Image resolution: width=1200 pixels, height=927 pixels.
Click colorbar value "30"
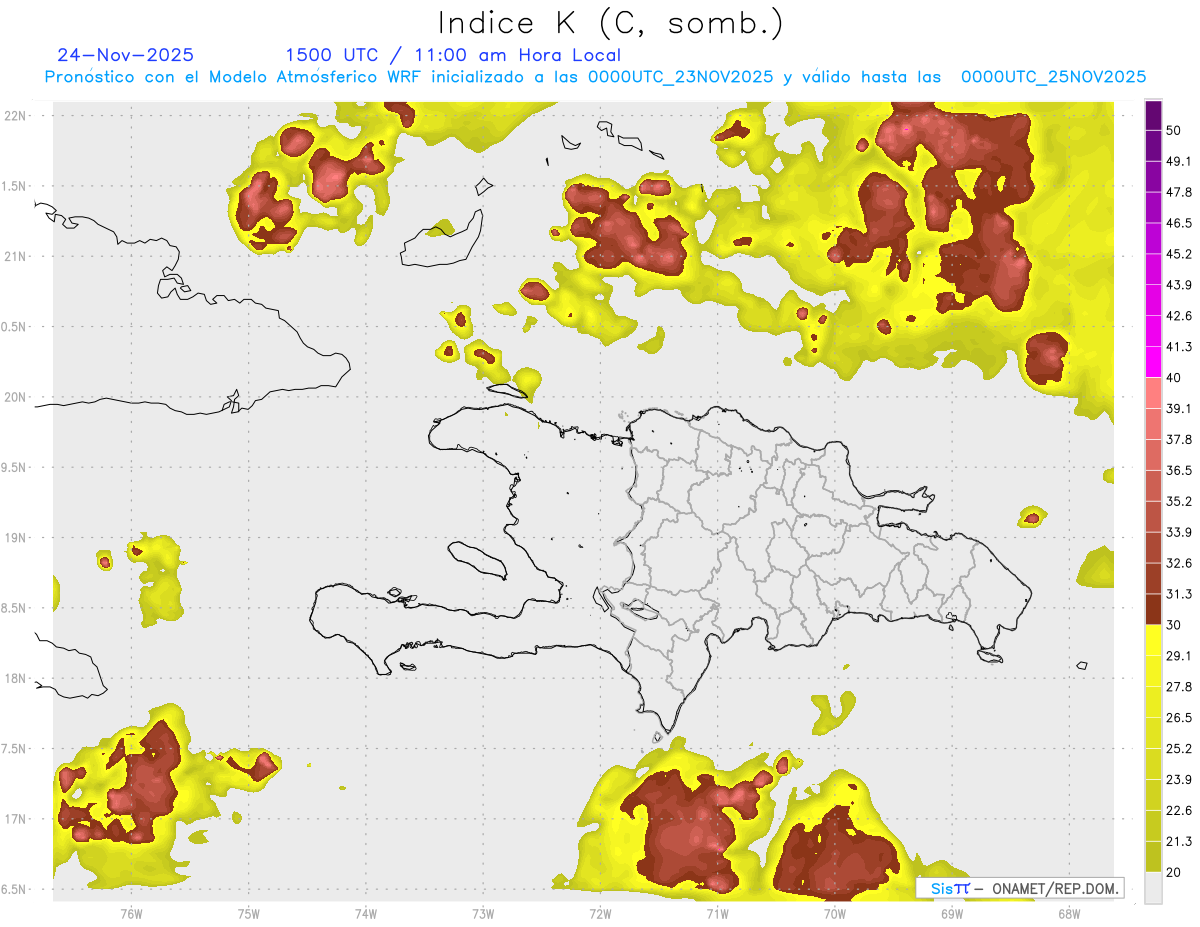1174,625
